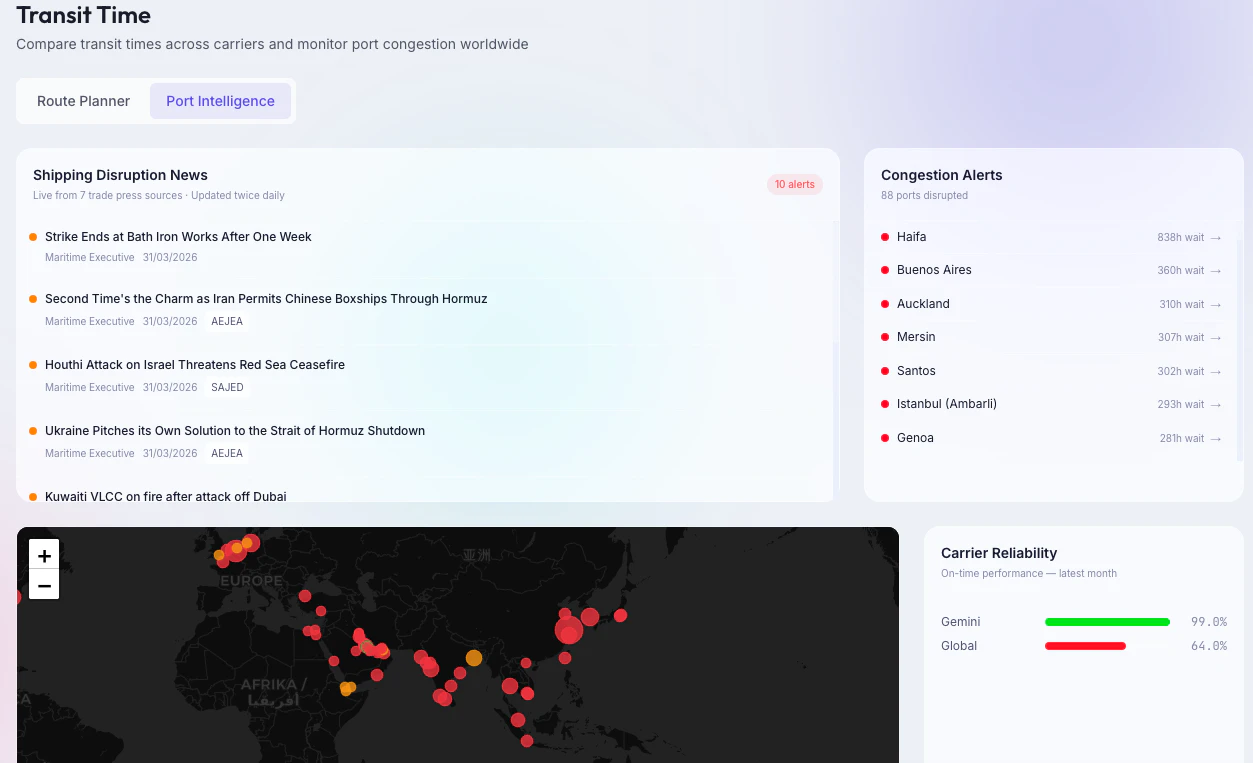
Task: Click the Shipping Disruption News heading
Action: point(120,175)
